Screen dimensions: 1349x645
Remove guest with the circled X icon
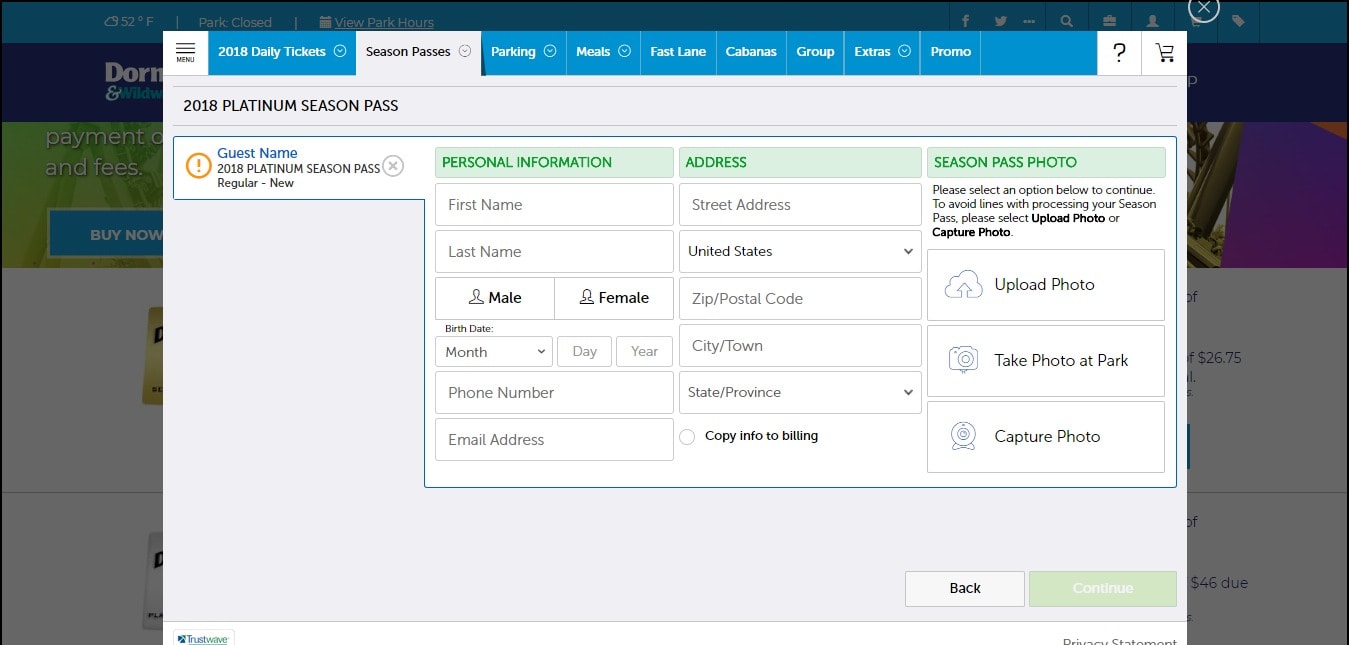(393, 166)
